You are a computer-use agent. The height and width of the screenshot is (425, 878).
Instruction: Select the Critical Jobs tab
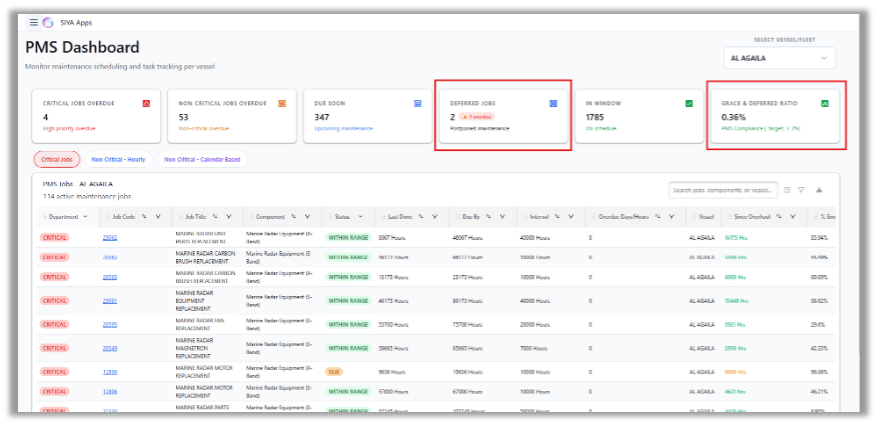[x=57, y=160]
